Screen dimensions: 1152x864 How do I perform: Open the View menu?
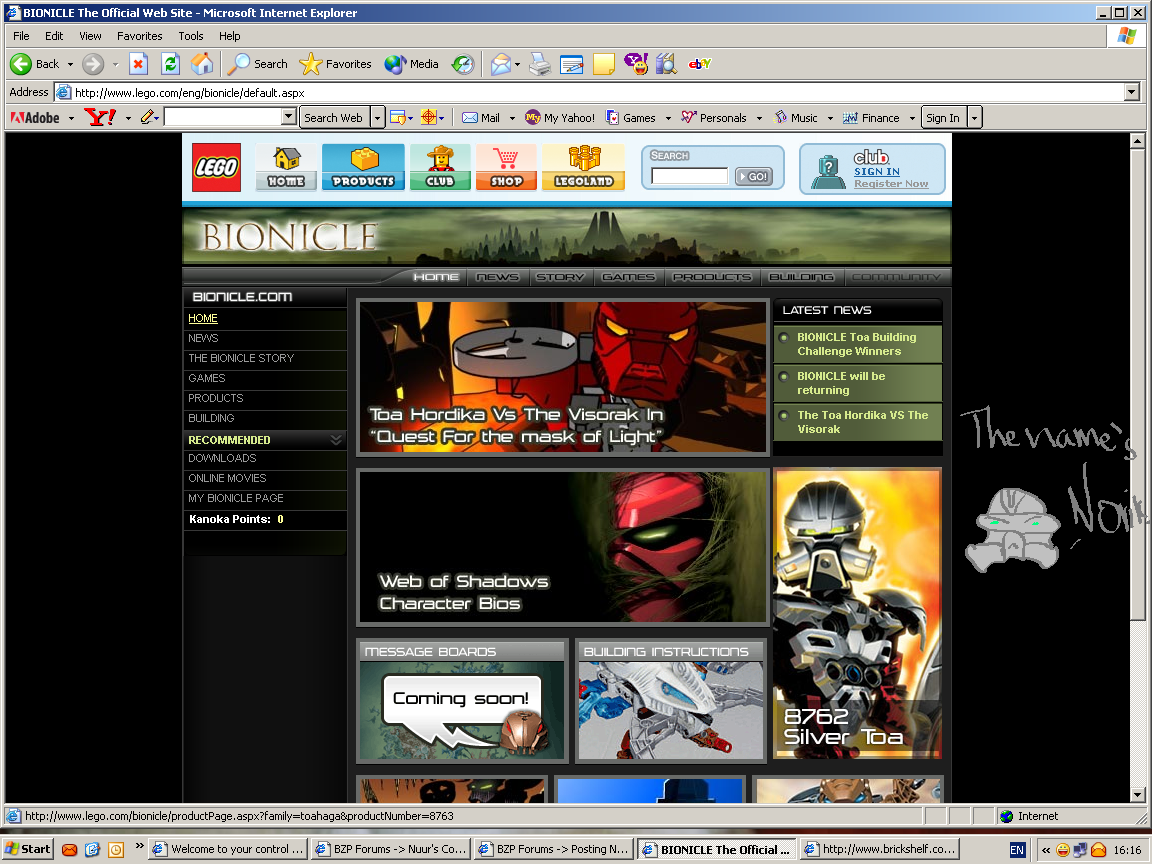[90, 36]
